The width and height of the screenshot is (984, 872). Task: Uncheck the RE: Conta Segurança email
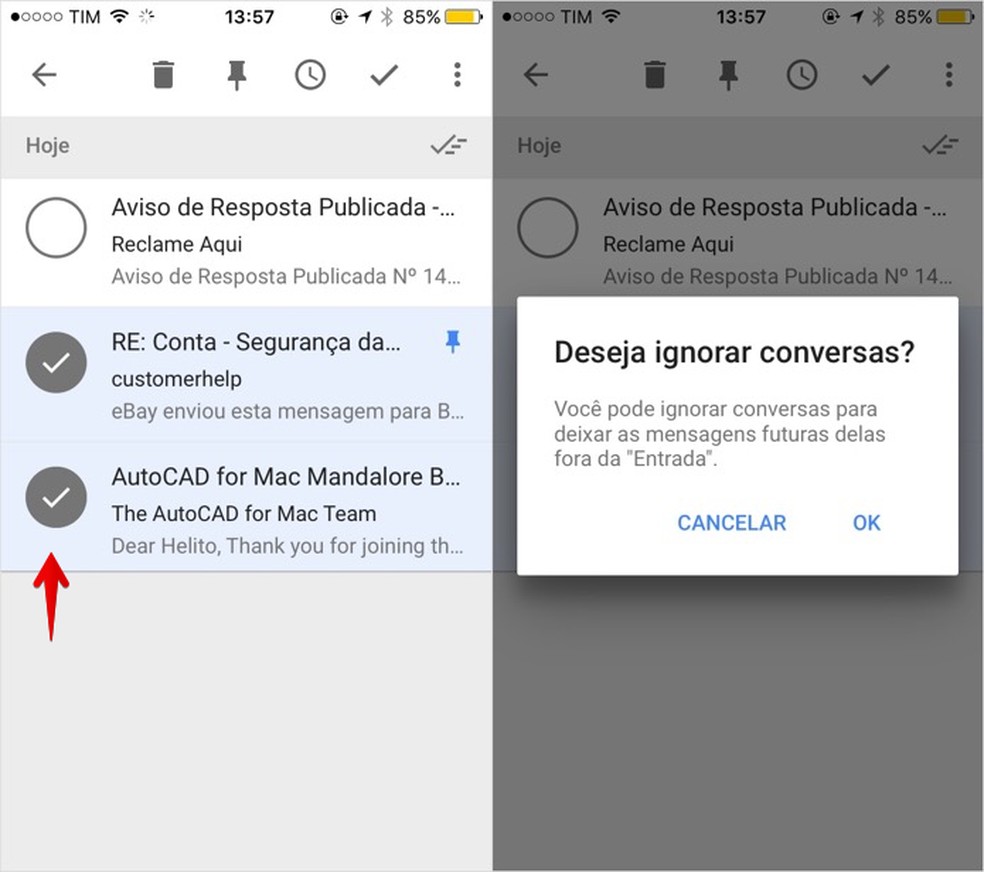tap(56, 362)
